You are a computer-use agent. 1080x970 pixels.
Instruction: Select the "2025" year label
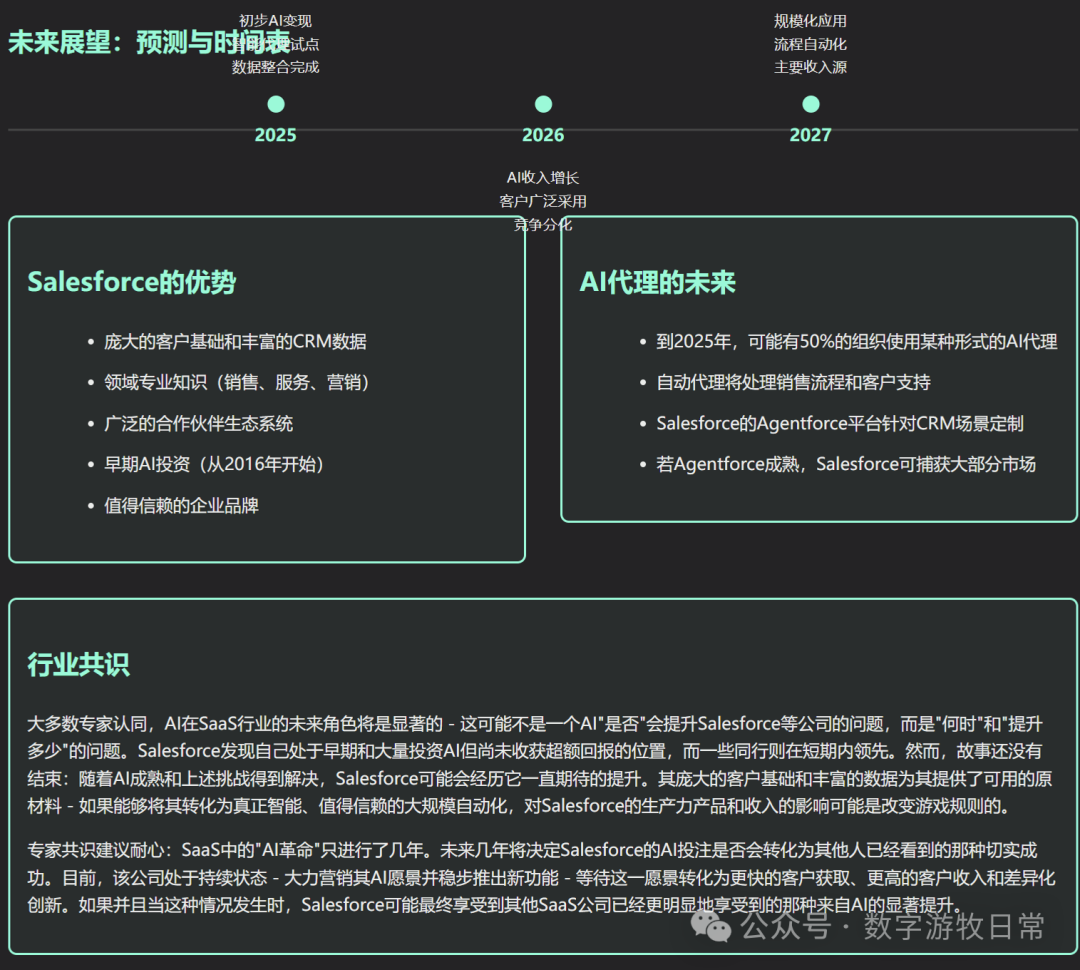[276, 135]
